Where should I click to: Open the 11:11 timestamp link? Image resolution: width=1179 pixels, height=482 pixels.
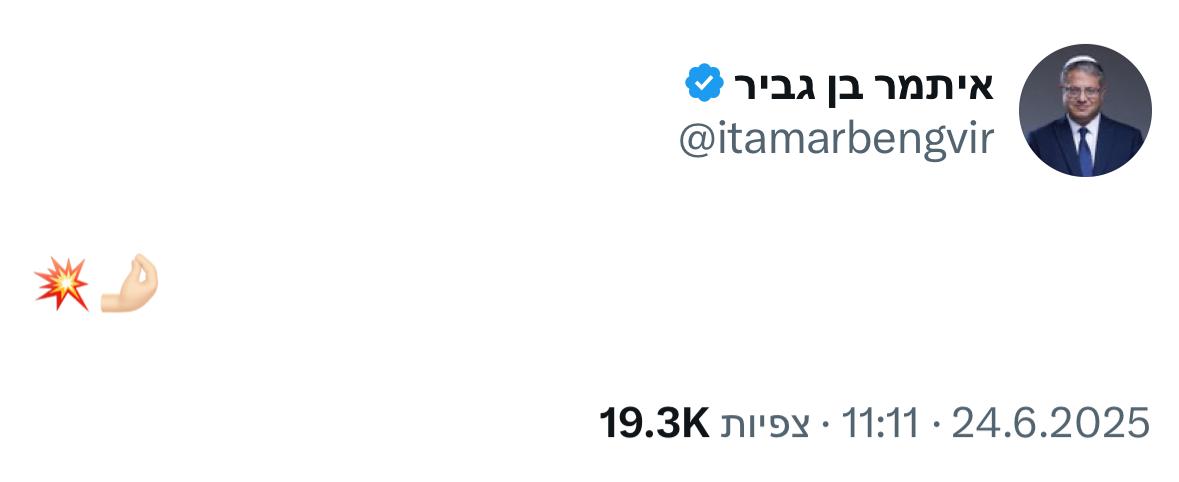pos(882,424)
